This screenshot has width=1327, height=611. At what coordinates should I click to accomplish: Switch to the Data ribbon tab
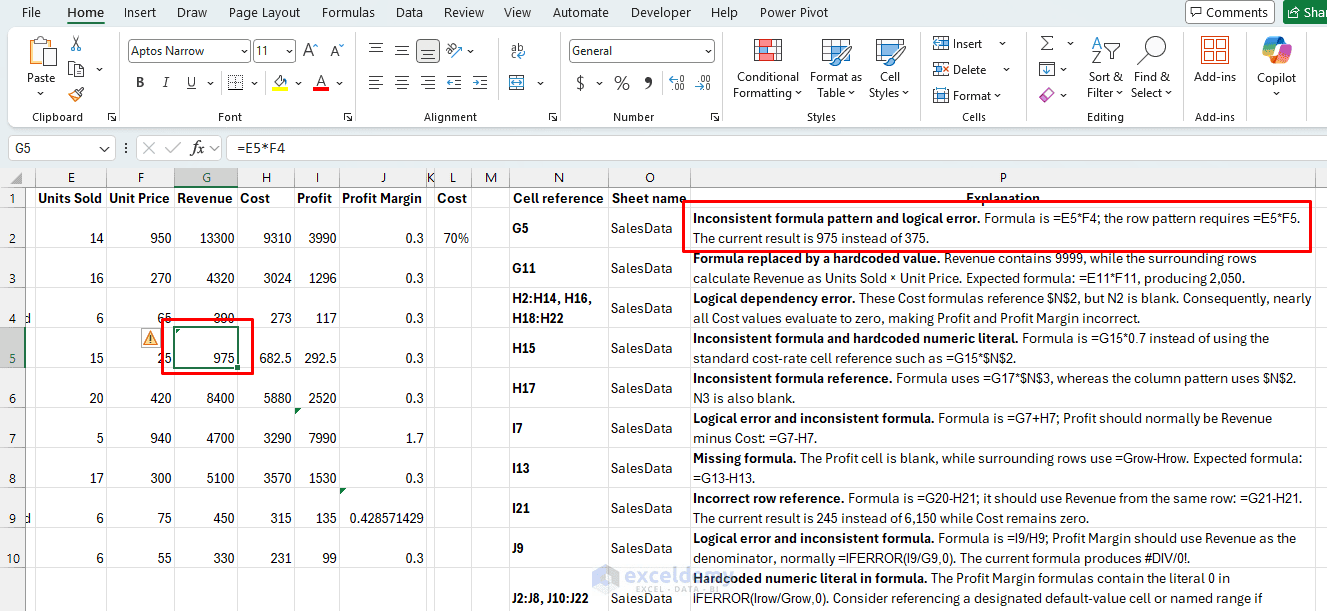(x=409, y=12)
